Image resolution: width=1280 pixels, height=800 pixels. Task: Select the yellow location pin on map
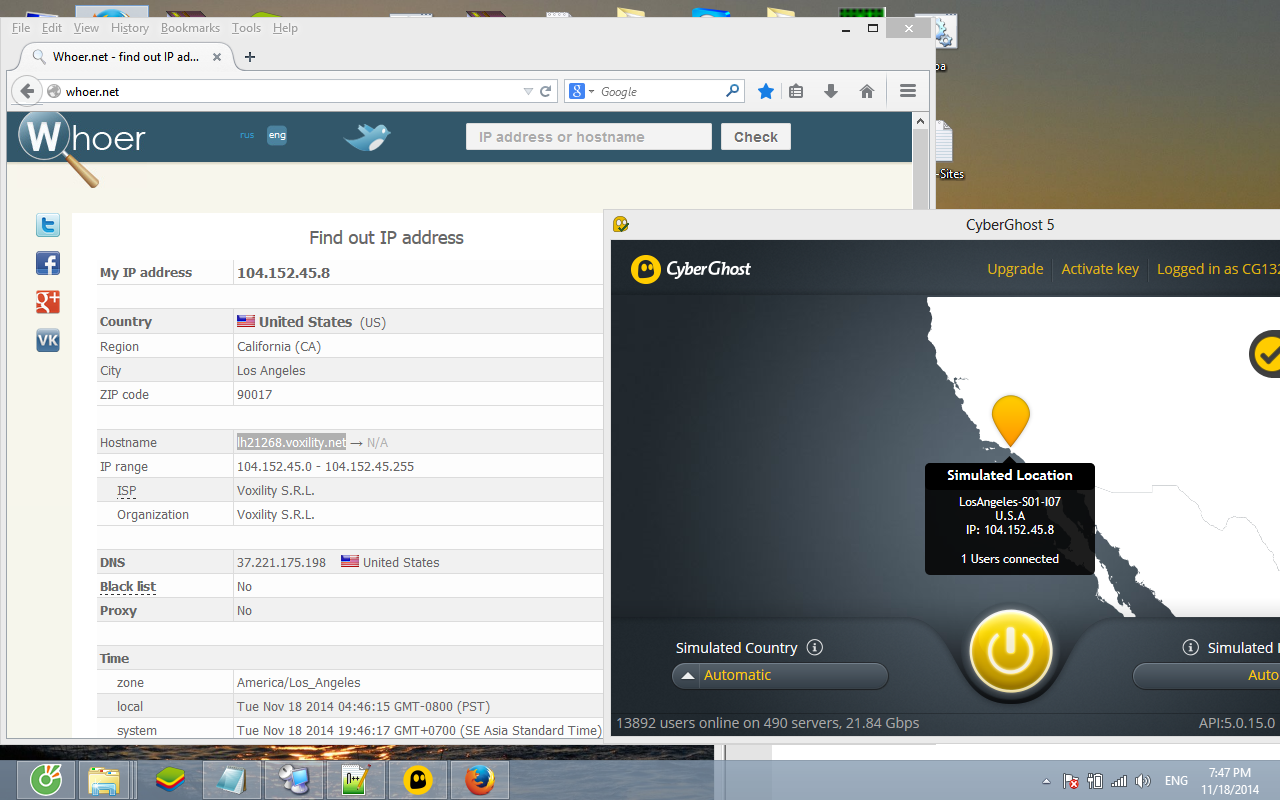[x=1011, y=421]
